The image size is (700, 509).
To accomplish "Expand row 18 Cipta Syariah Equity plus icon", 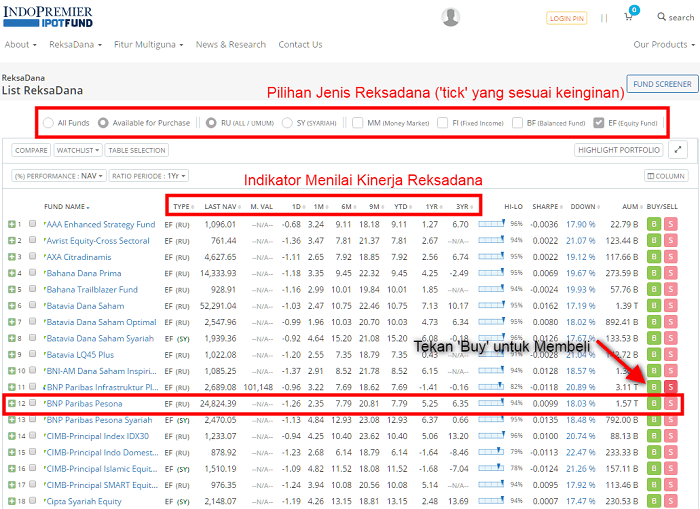I will [x=12, y=501].
